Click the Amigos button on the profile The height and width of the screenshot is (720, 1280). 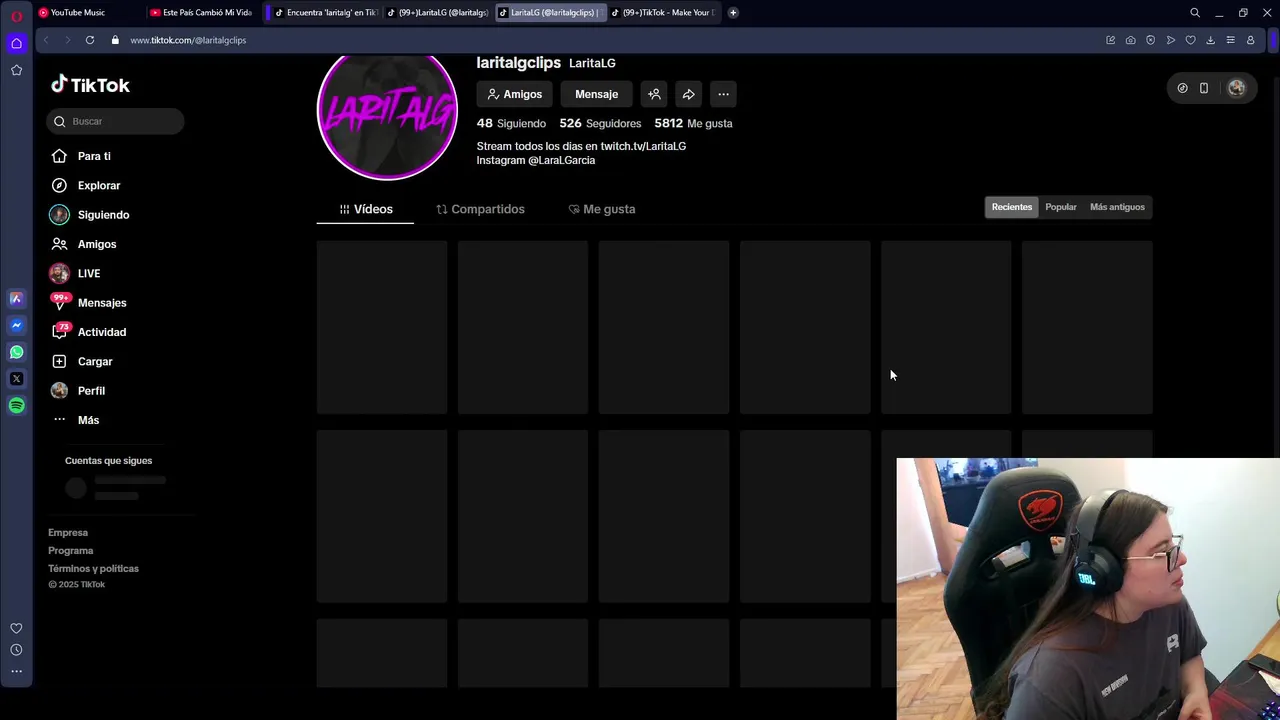[514, 94]
